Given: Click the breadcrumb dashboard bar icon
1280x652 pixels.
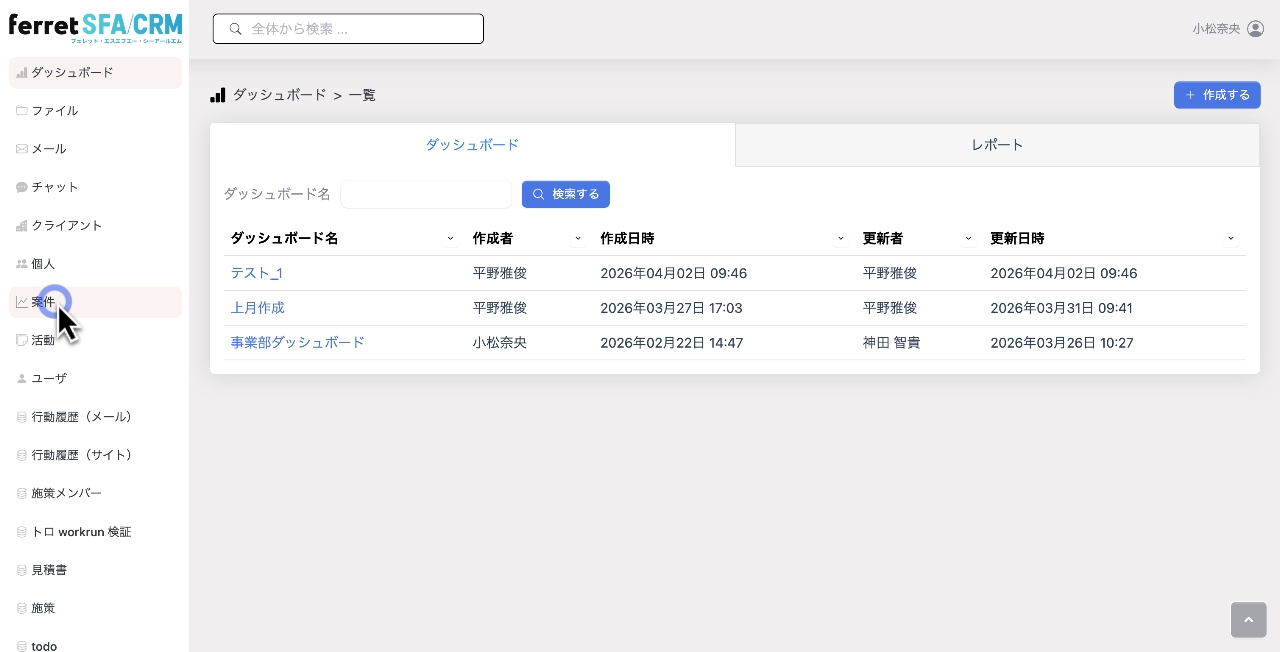Looking at the screenshot, I should (x=217, y=95).
